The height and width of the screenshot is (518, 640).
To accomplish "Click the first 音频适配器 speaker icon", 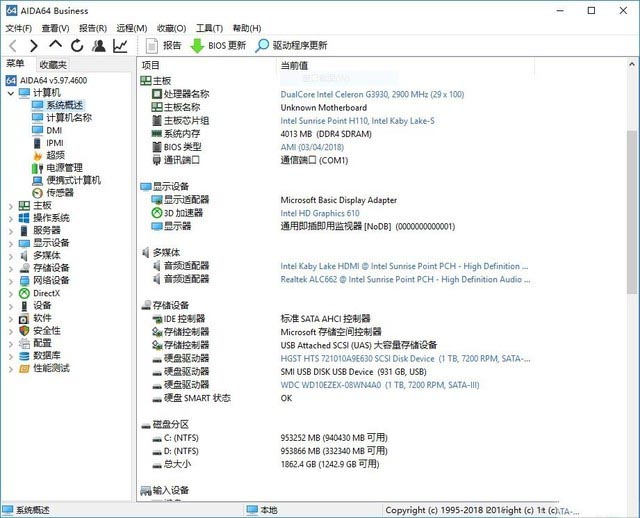I will (x=156, y=266).
